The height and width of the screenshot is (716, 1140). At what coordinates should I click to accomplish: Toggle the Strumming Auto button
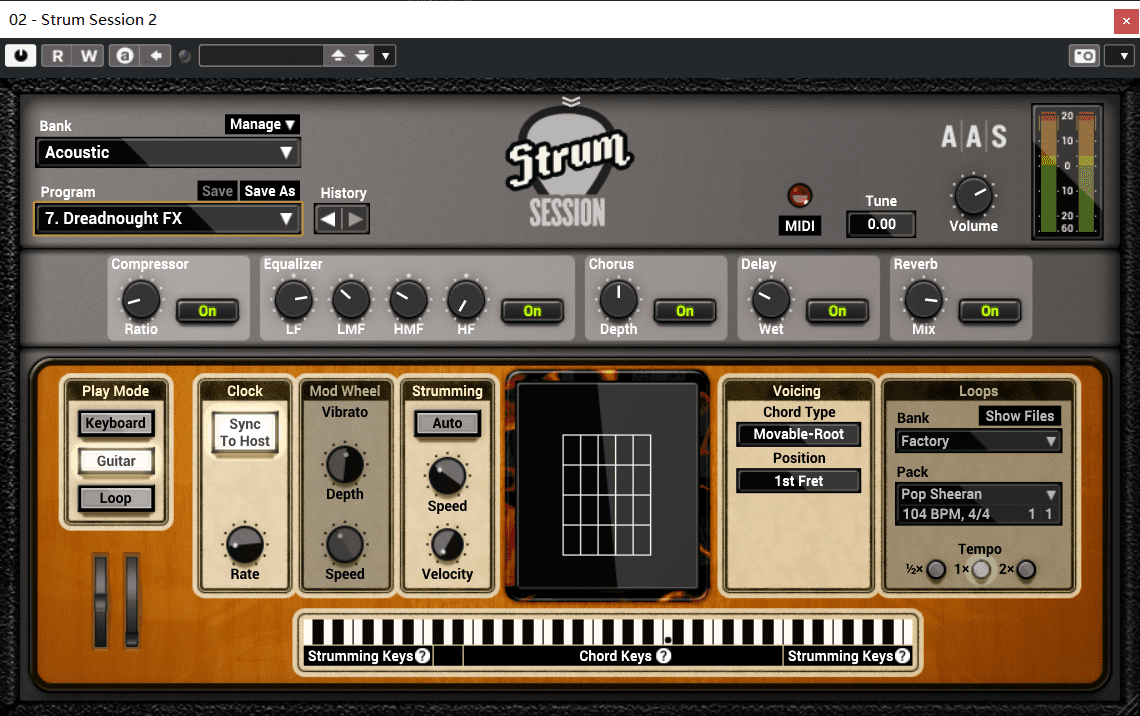447,423
